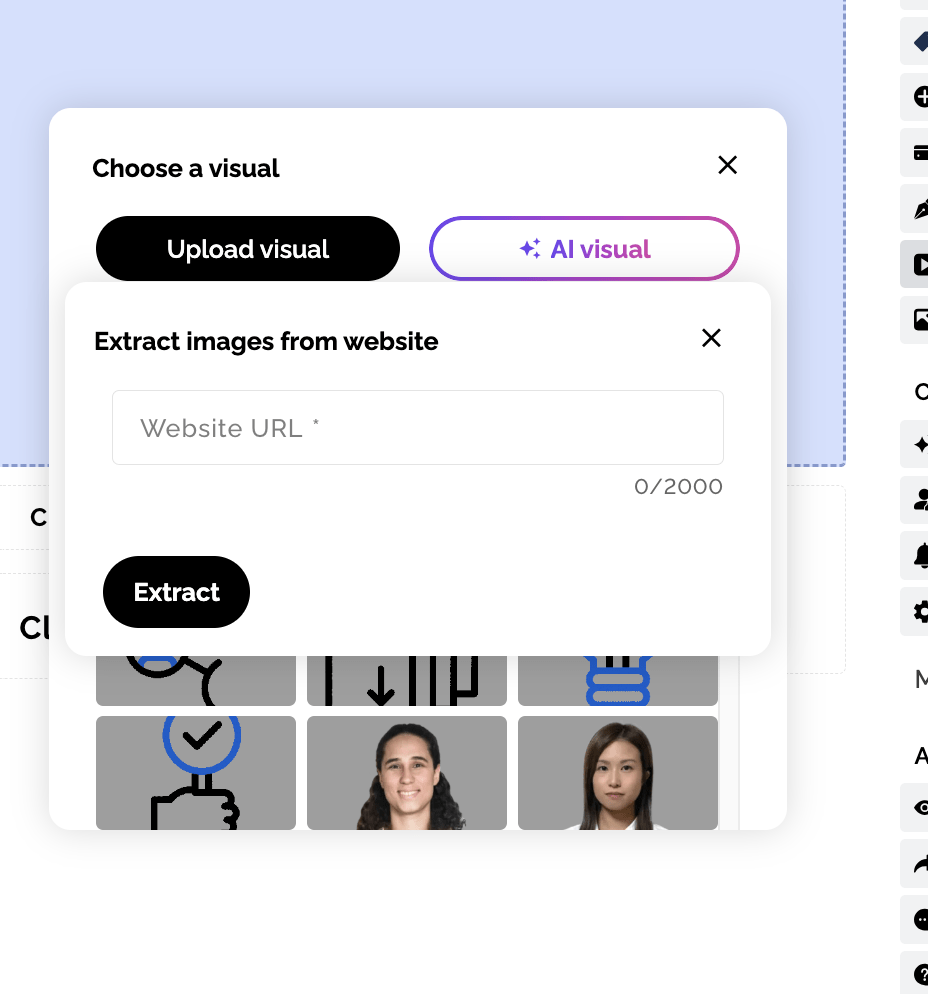Select the curly-haired woman portrait thumbnail
928x994 pixels.
(x=406, y=772)
